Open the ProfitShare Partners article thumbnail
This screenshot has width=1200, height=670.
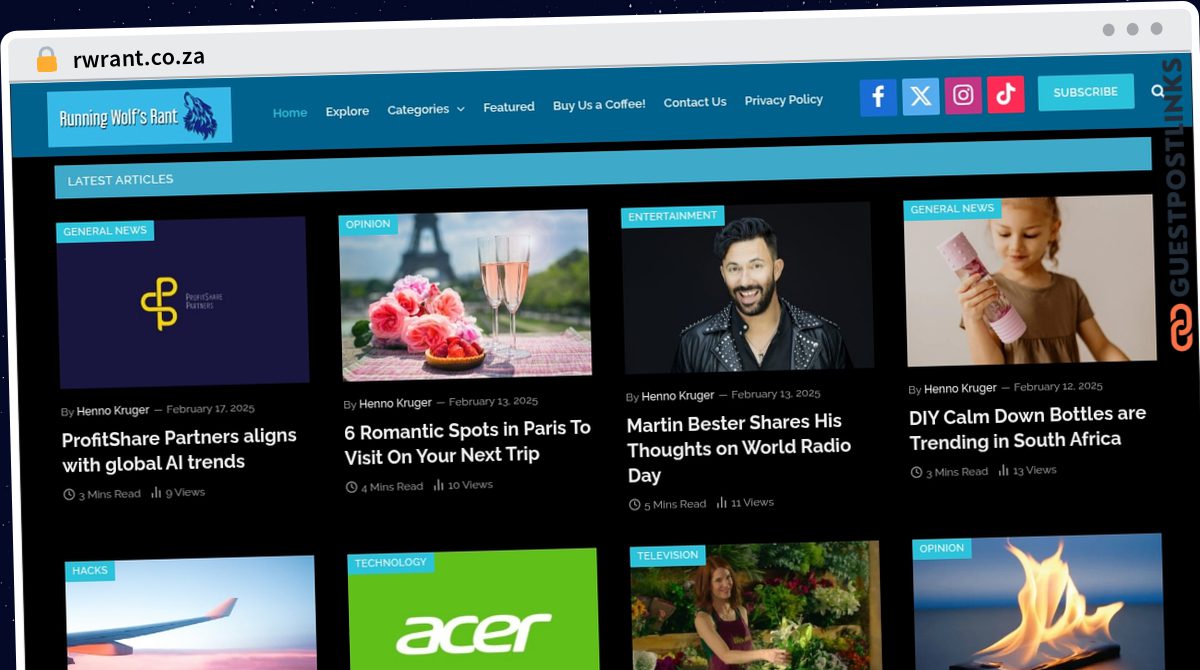click(182, 302)
